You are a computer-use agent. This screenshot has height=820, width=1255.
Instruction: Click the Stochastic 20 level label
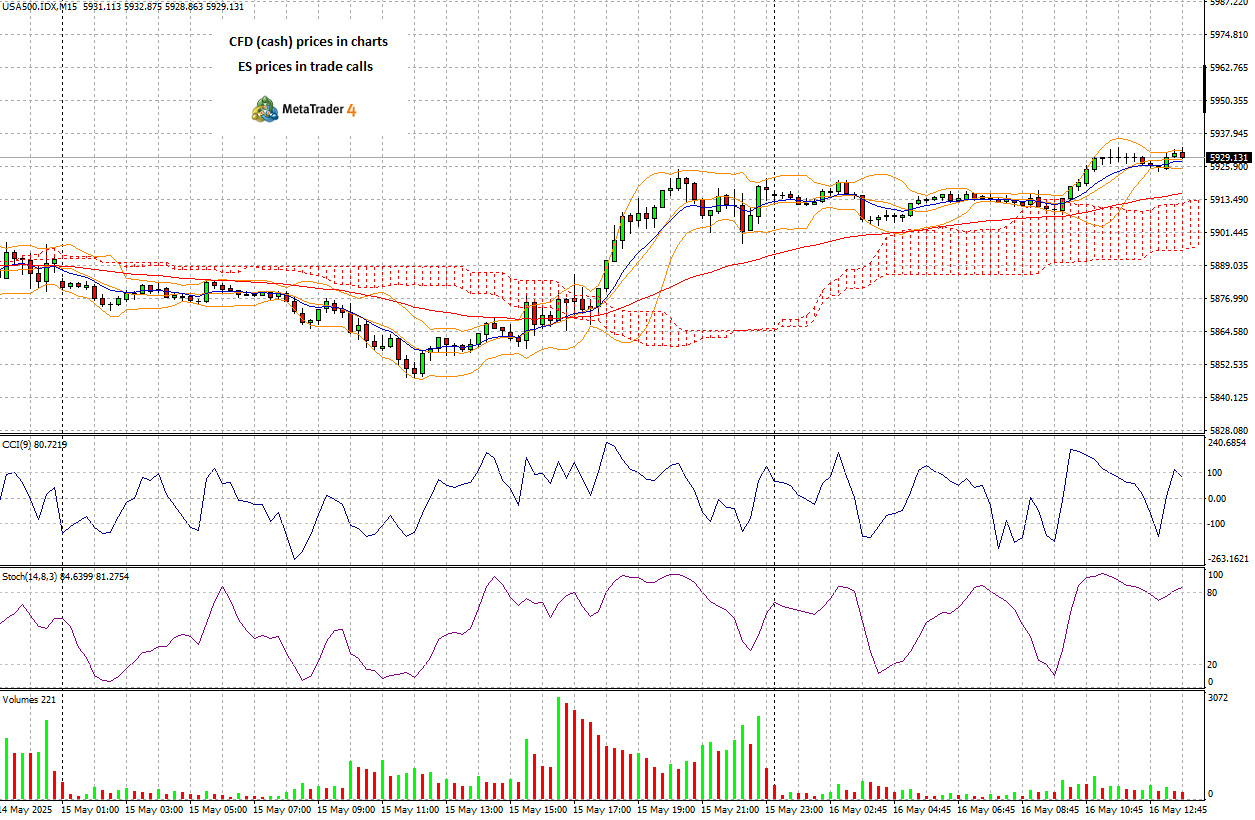[x=1212, y=665]
